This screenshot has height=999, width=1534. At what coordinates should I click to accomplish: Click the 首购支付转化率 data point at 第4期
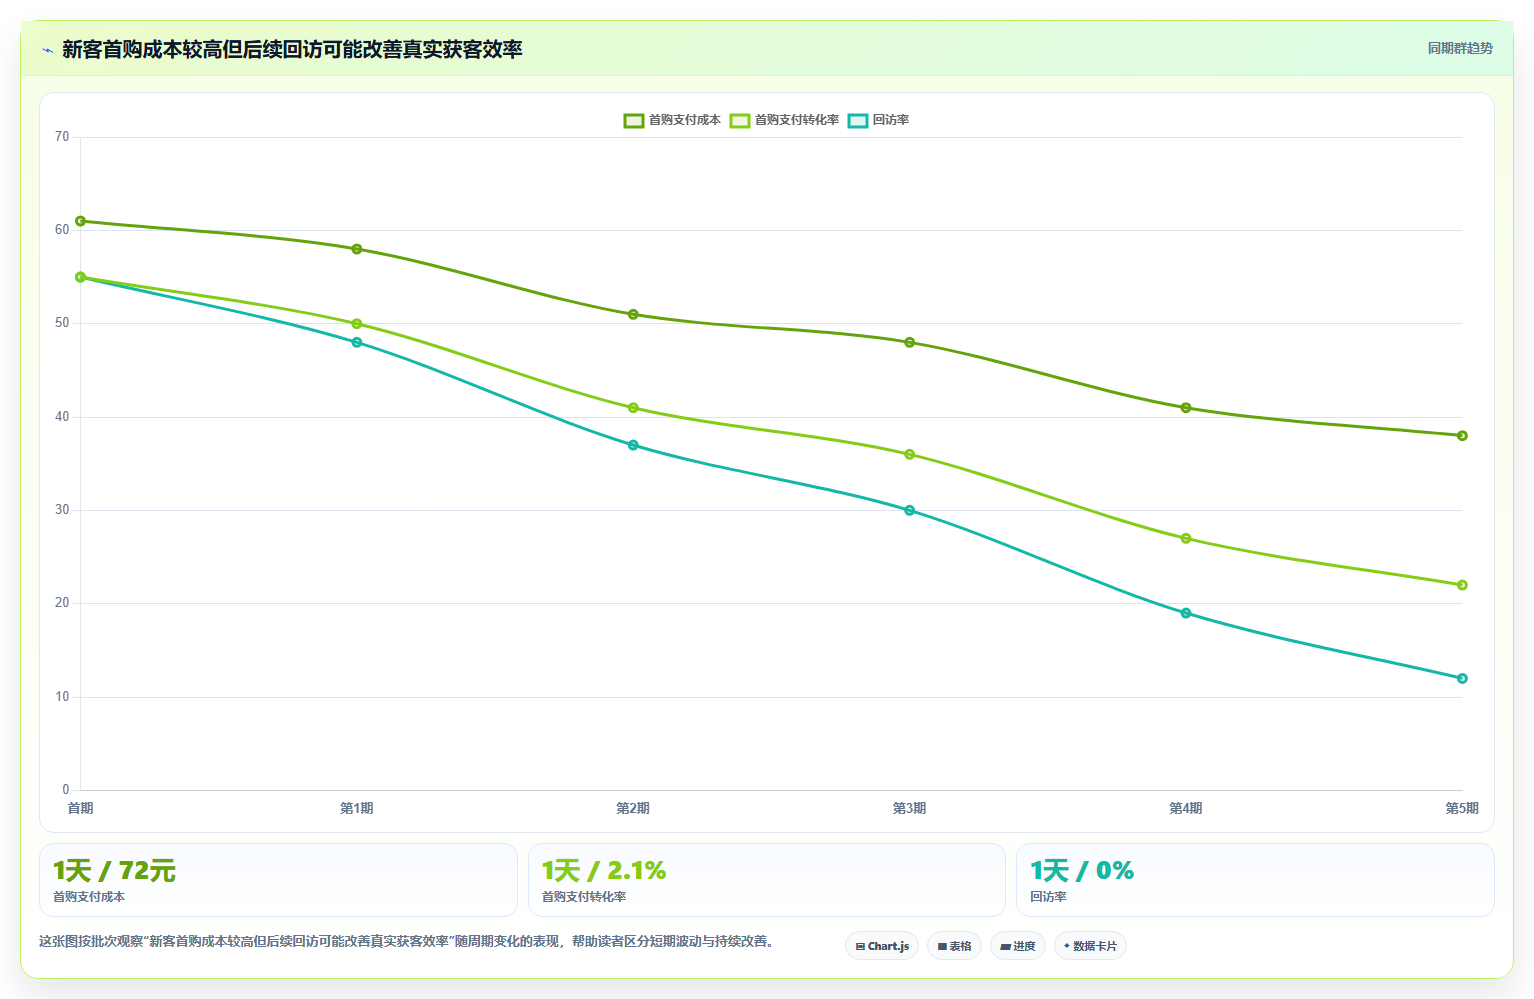(1186, 538)
